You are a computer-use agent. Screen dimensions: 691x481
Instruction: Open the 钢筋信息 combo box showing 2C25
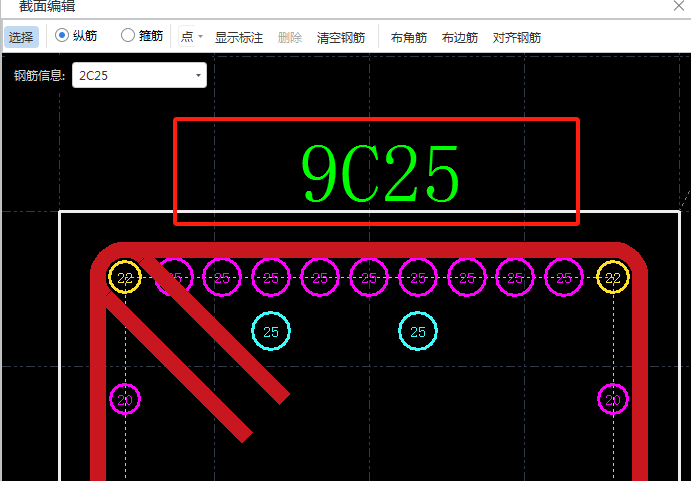click(x=139, y=75)
